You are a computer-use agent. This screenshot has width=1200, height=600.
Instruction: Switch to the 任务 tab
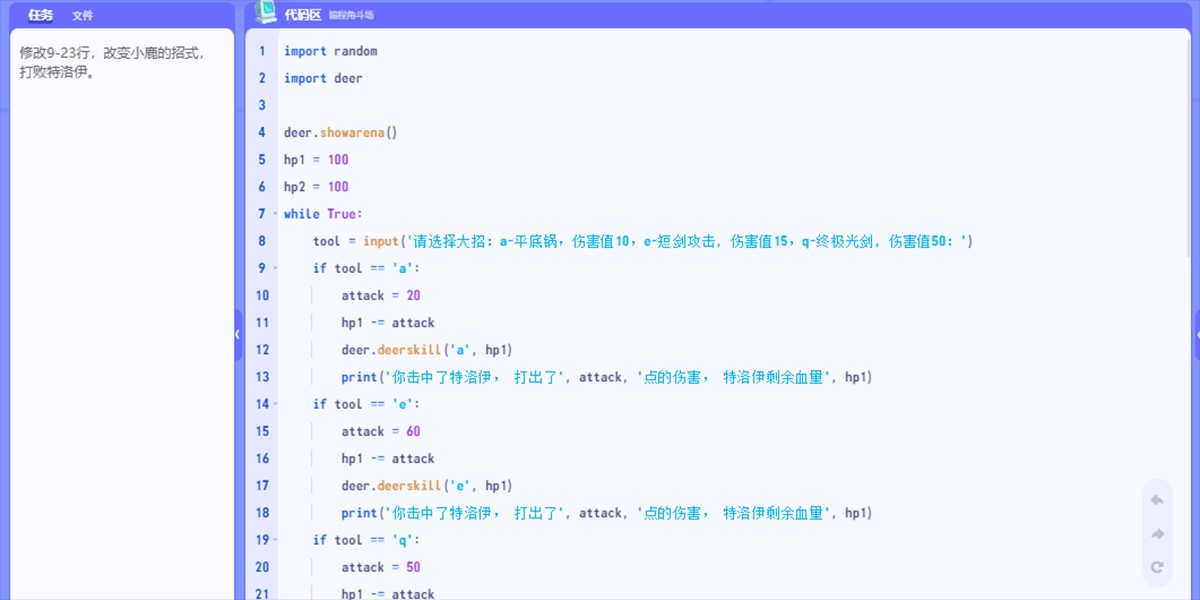click(x=39, y=14)
